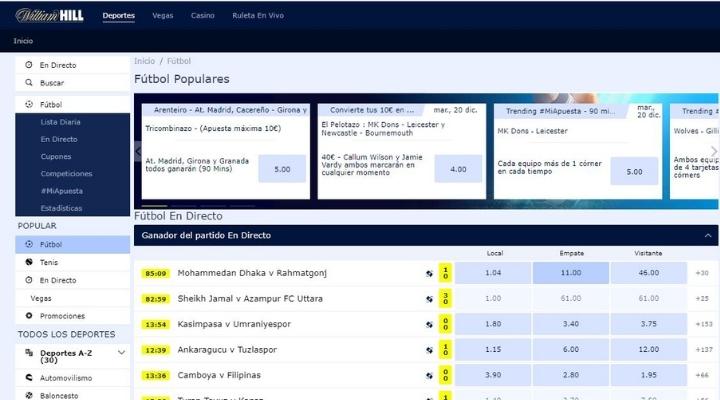
Task: Select 4.00 odds for Callum Wilson y Jamie Vardy
Action: point(458,169)
